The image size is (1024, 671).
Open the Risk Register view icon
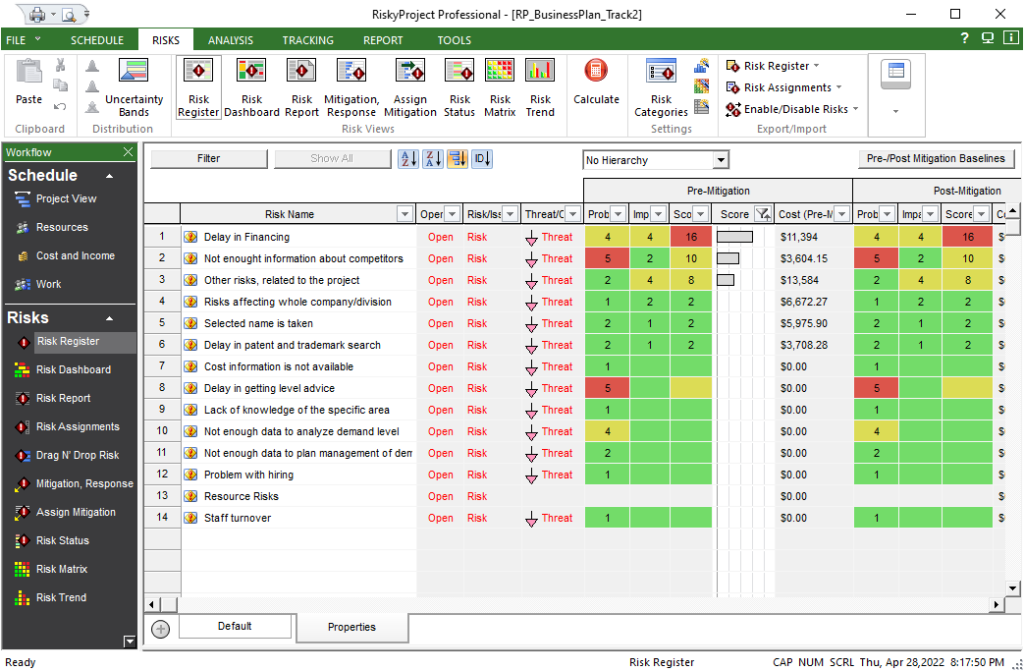pyautogui.click(x=197, y=85)
